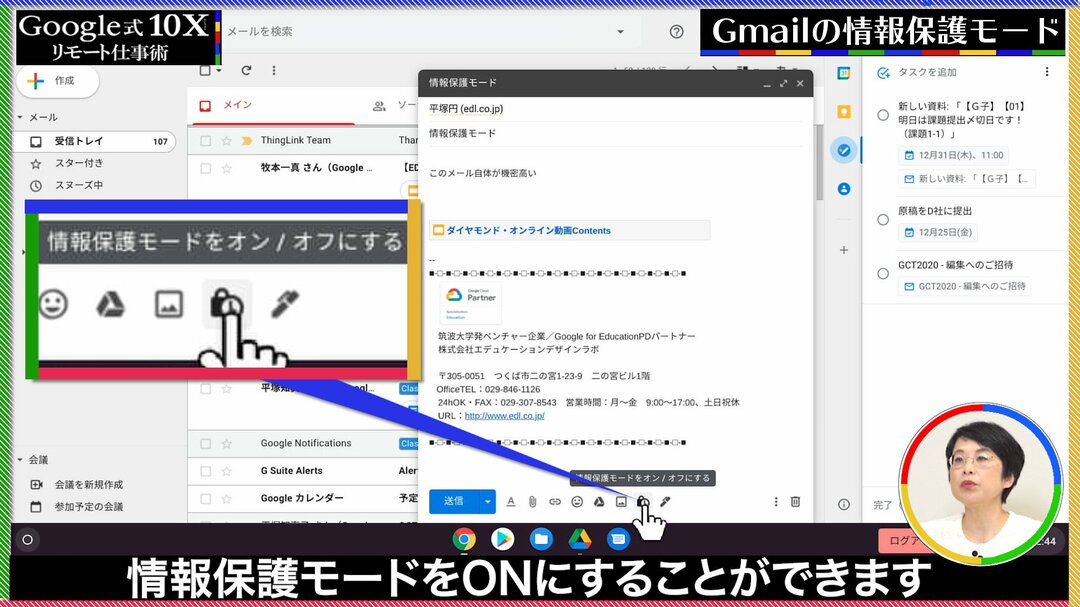The image size is (1080, 607).
Task: Click 会議を新規作成 in the sidebar
Action: click(x=89, y=484)
